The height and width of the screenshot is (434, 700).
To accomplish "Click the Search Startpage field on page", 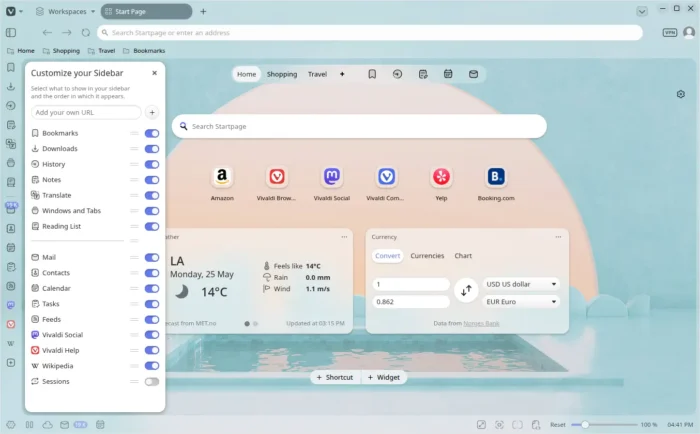I will coord(359,126).
